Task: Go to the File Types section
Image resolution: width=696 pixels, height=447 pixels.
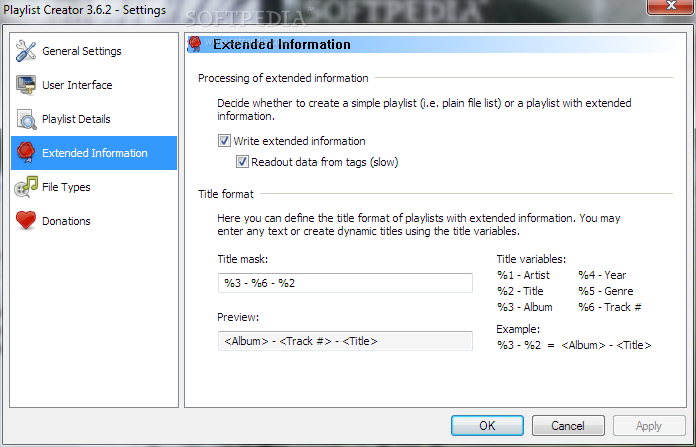Action: (94, 187)
